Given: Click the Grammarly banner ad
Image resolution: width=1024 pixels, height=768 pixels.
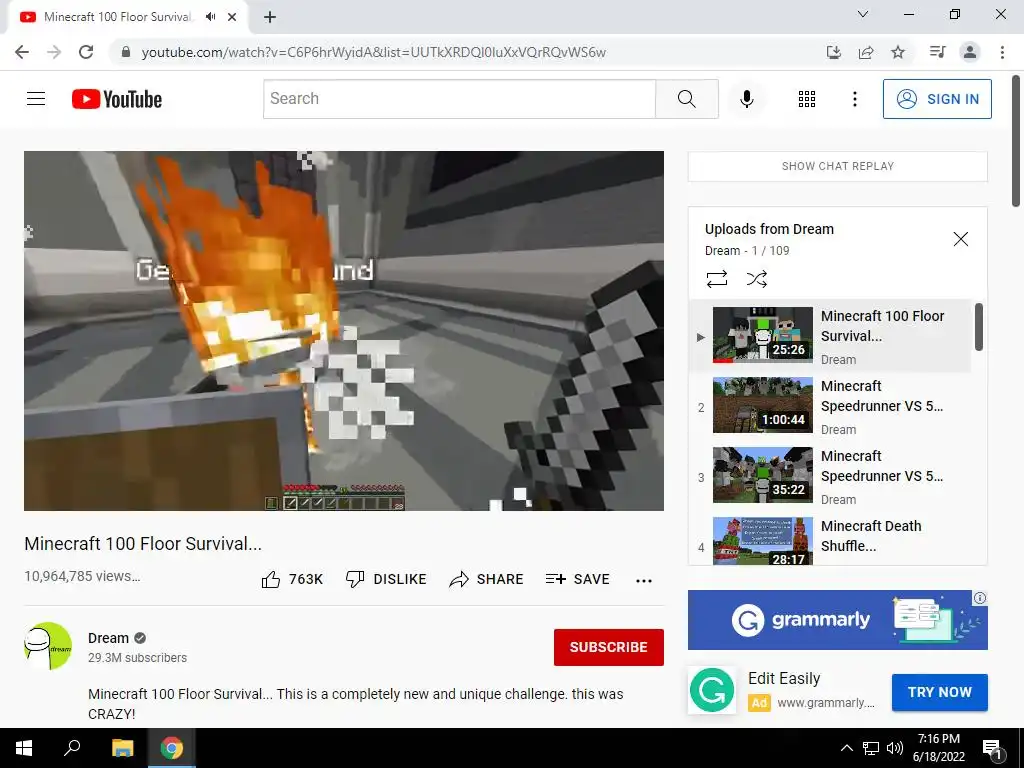Looking at the screenshot, I should 837,620.
